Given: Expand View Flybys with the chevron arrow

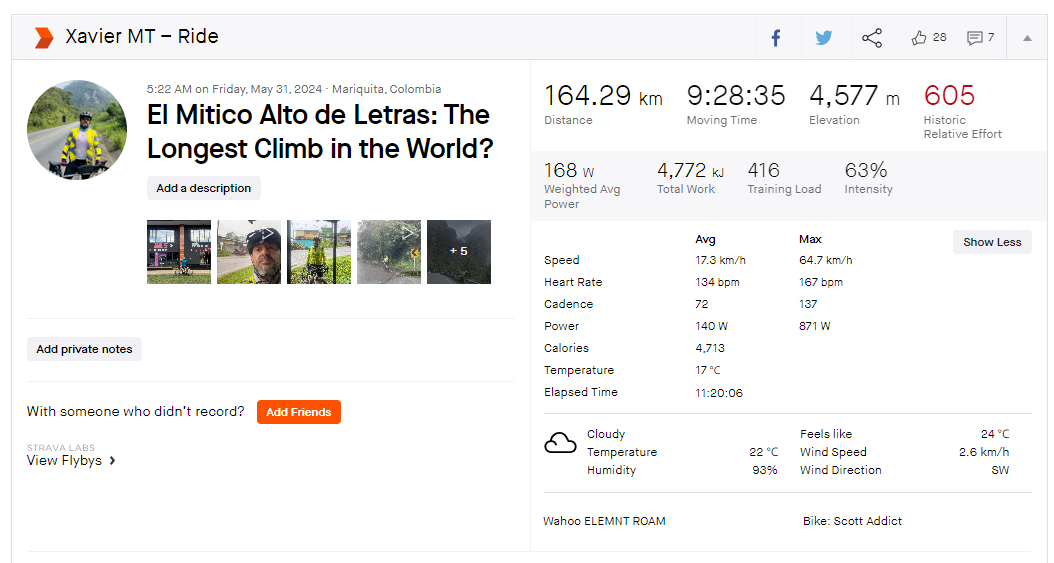Looking at the screenshot, I should [x=112, y=460].
